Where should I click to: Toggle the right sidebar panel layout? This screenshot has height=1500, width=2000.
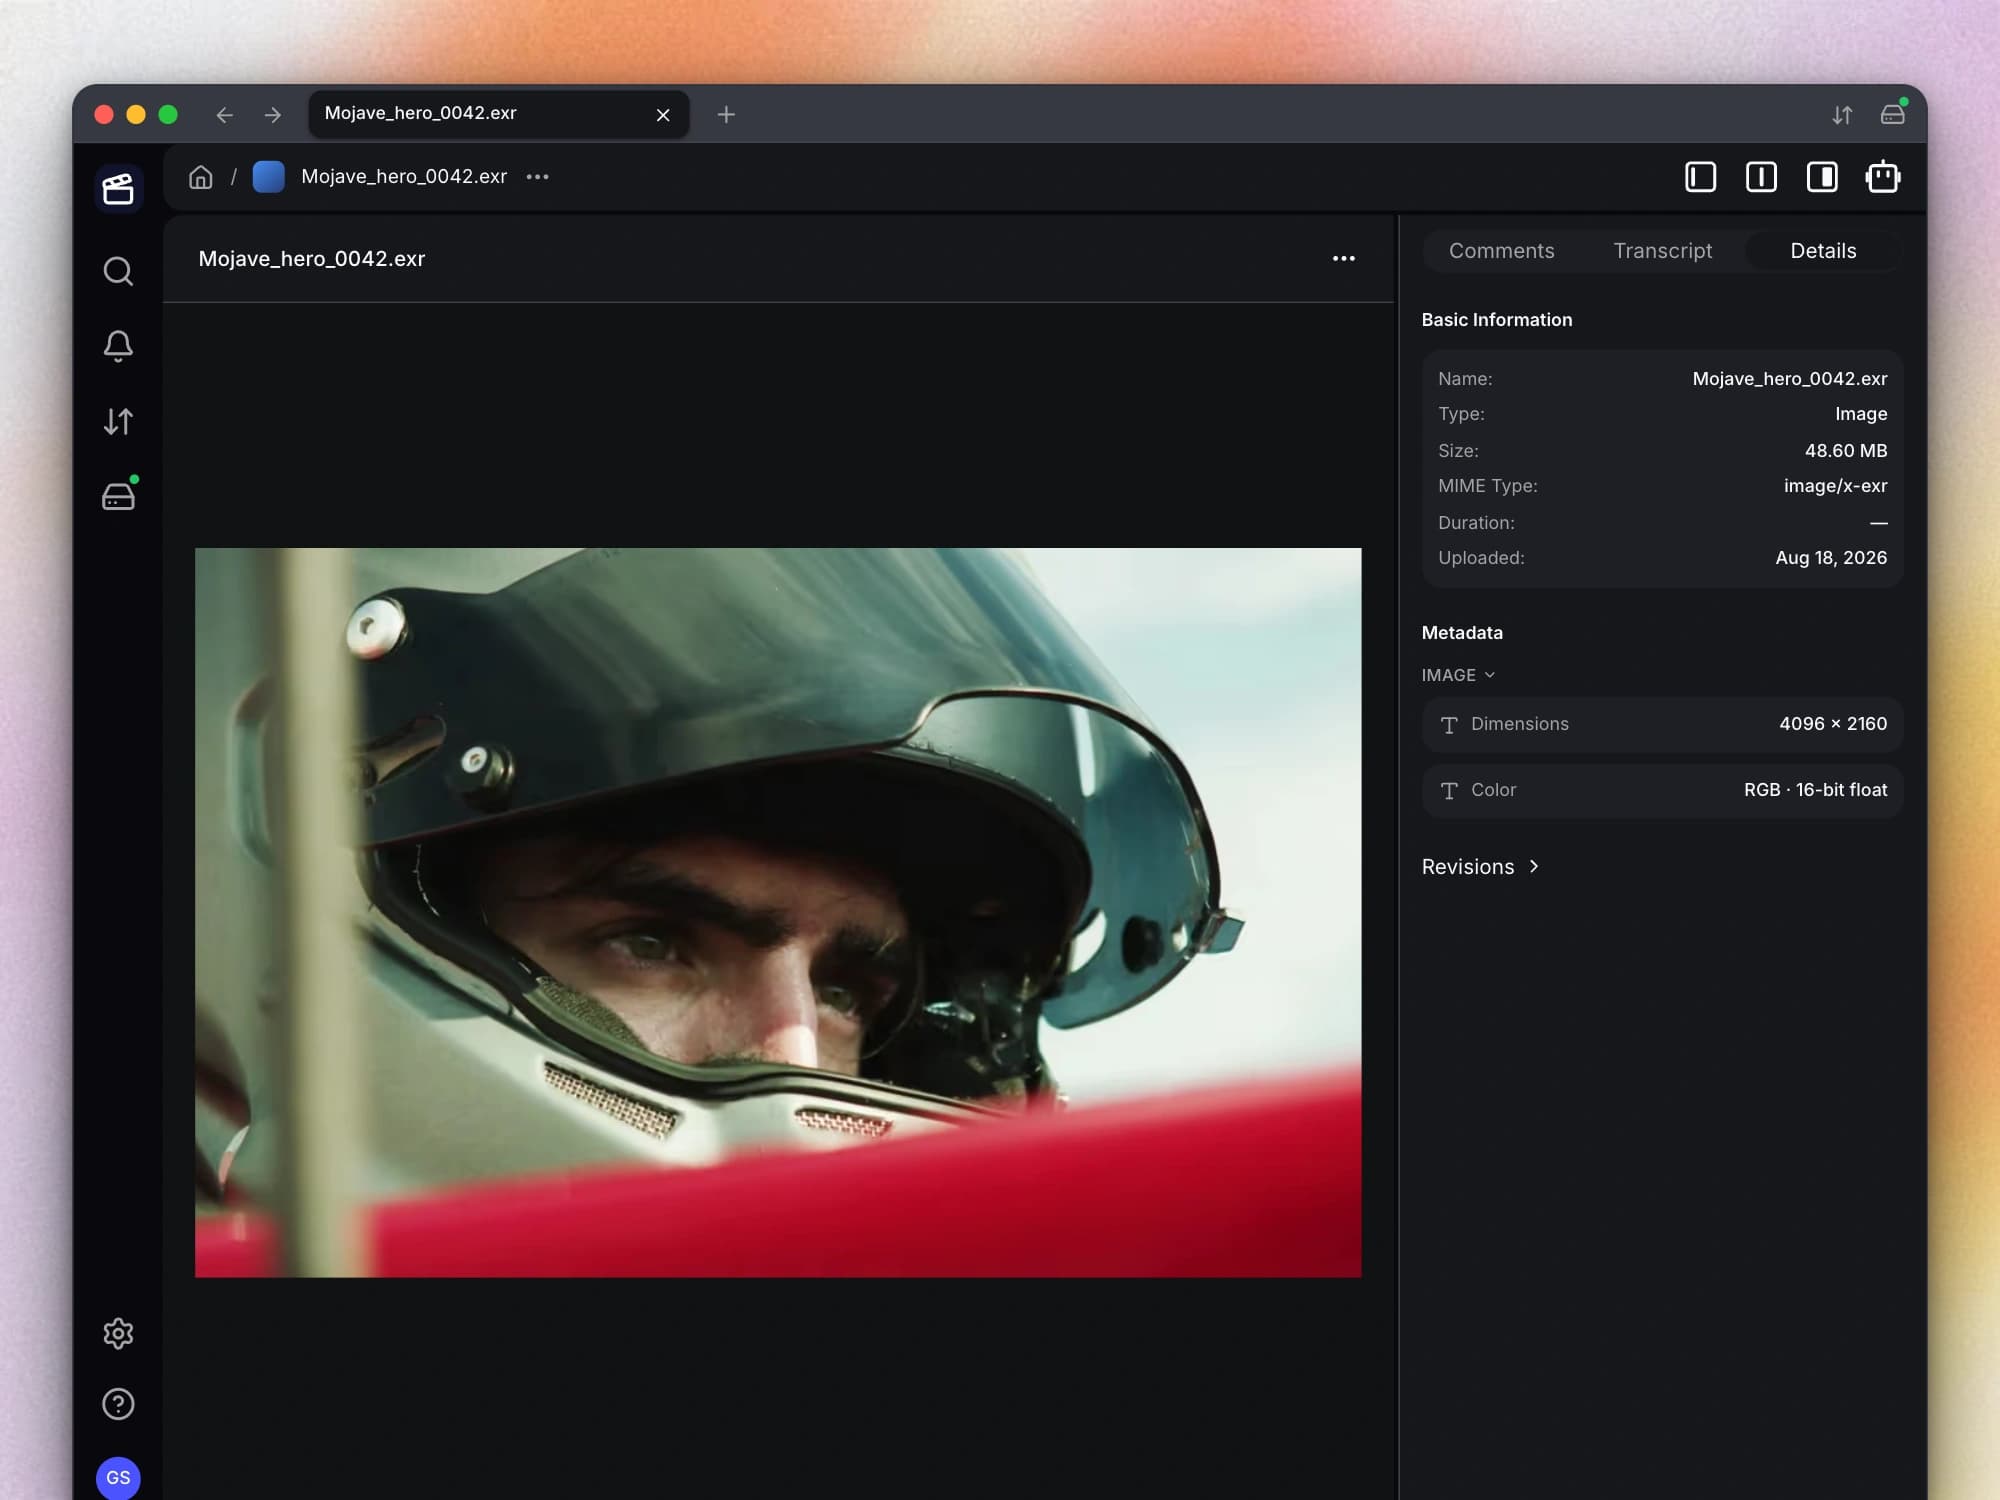1822,177
